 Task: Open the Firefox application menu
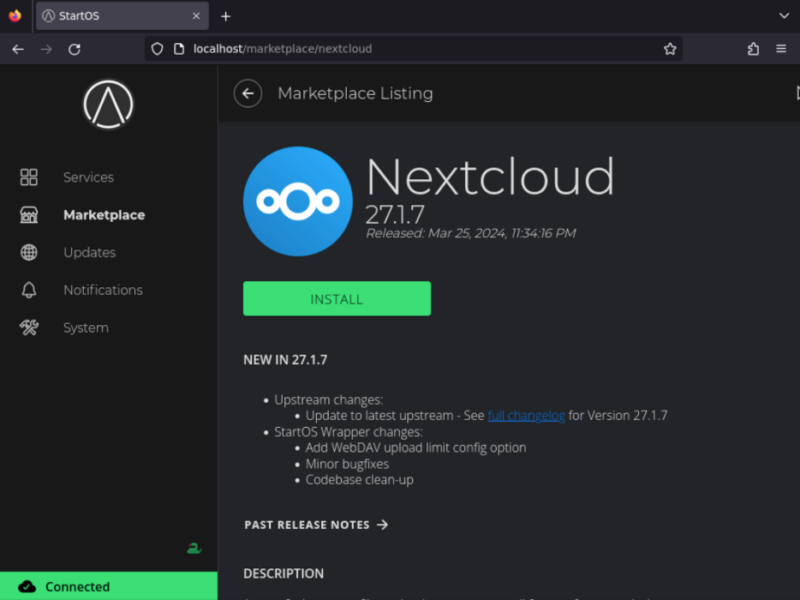[x=781, y=48]
